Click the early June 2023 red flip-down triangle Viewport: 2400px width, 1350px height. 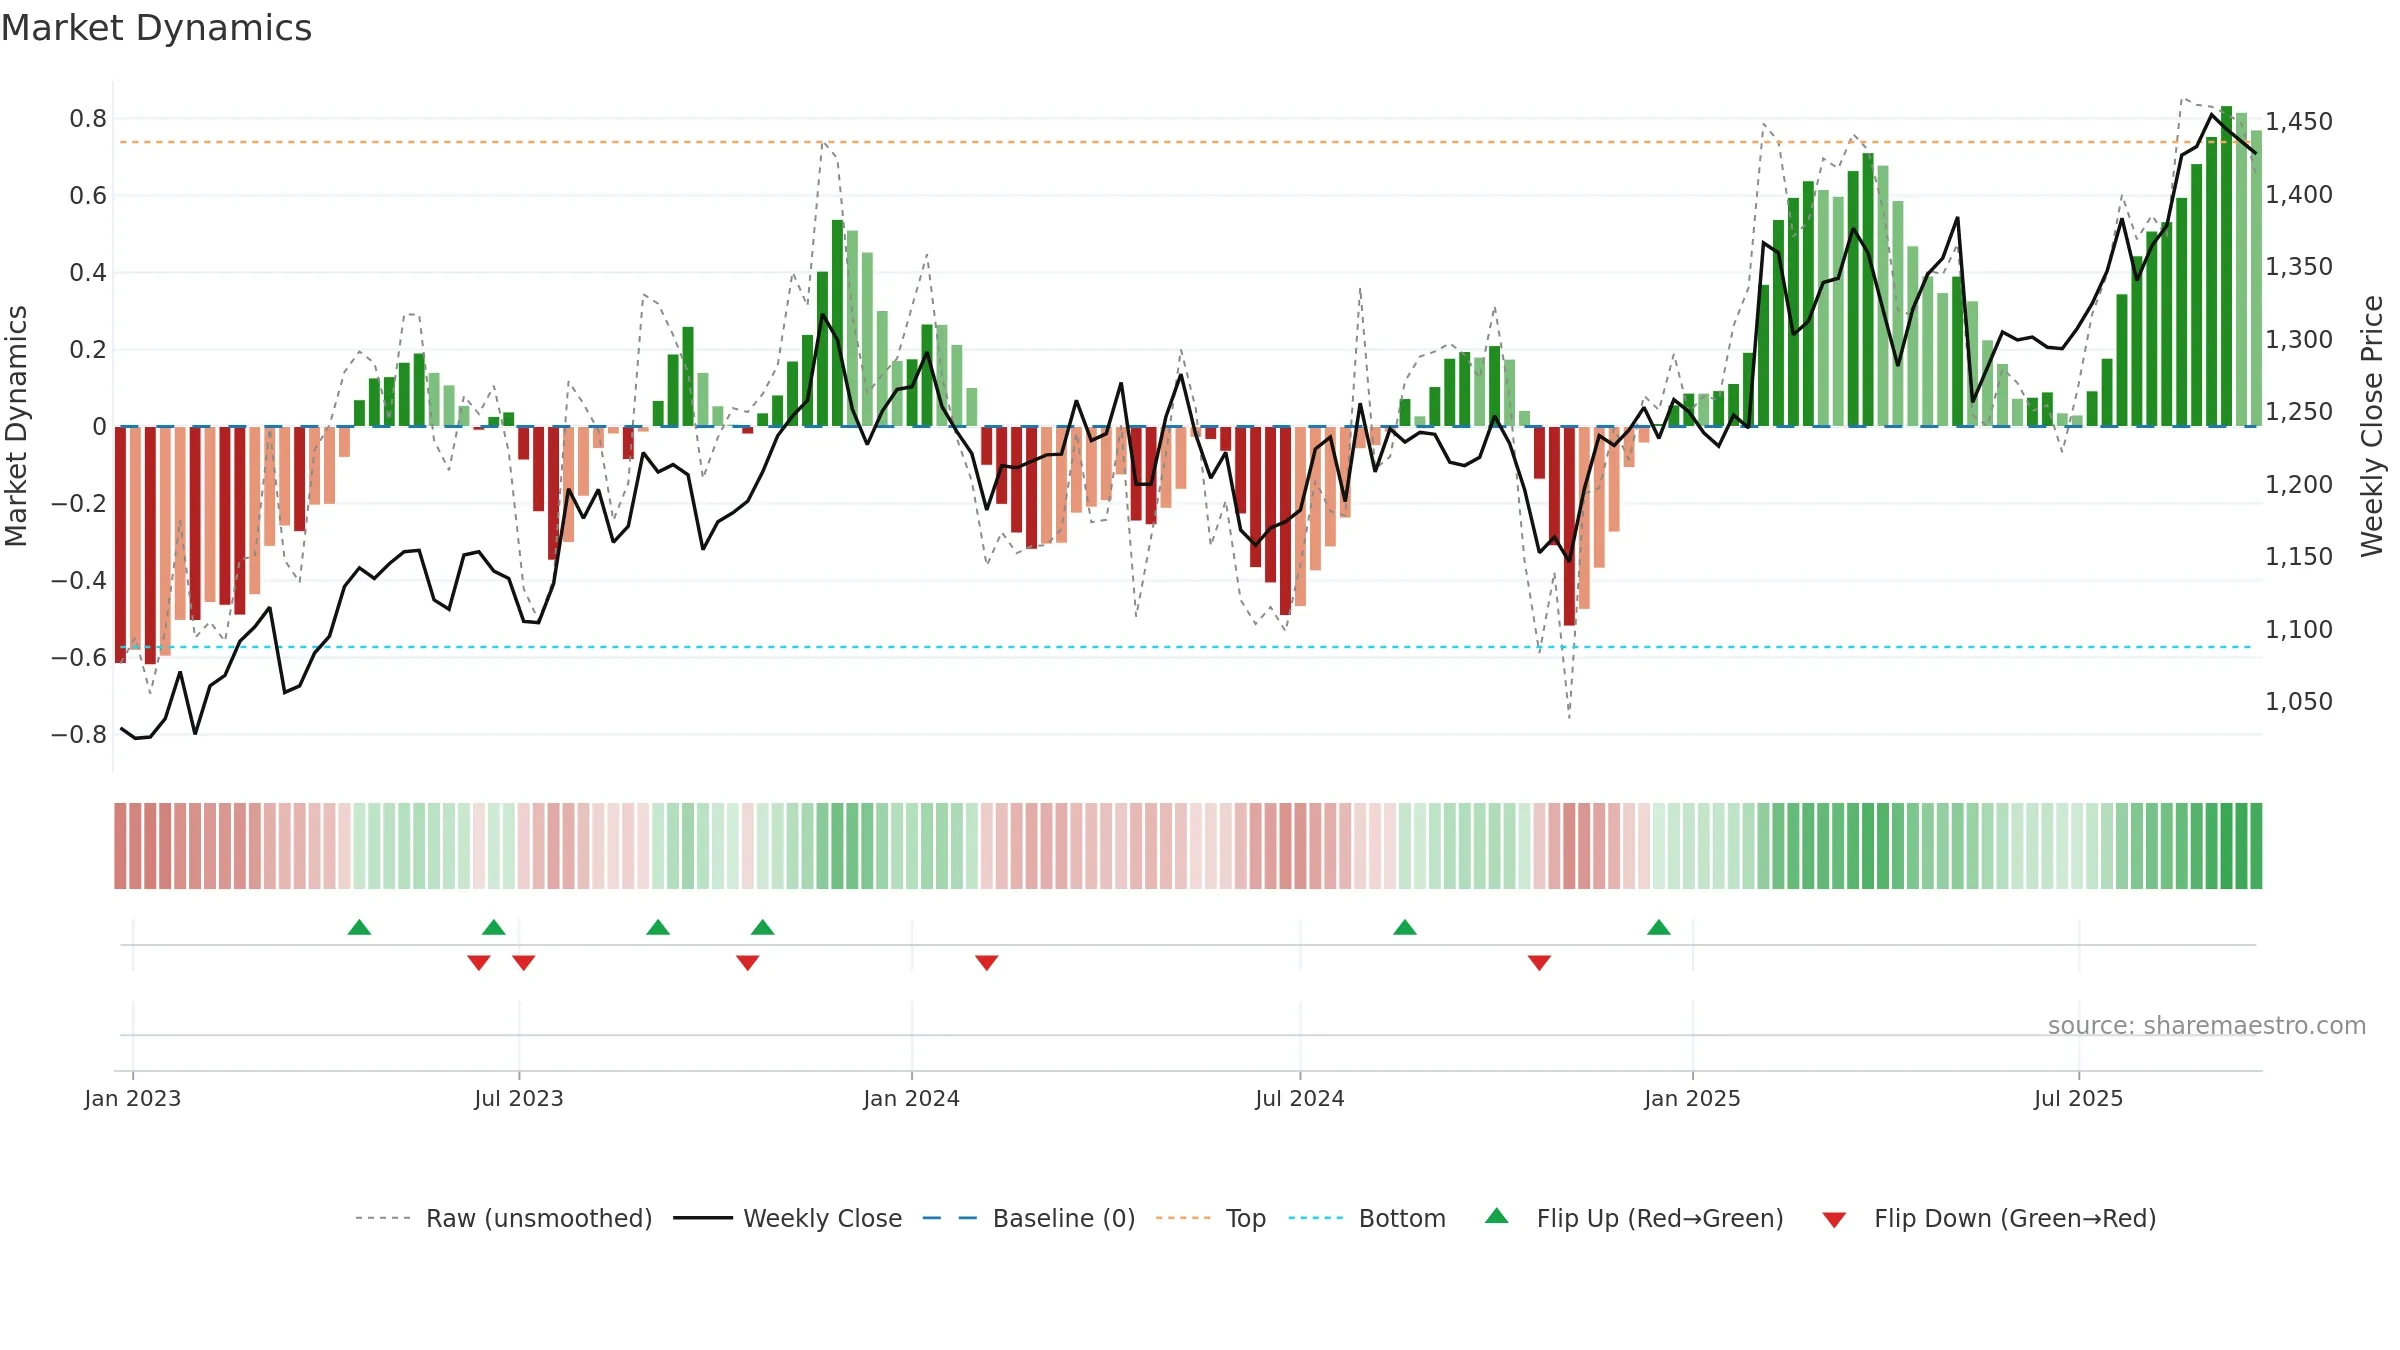tap(479, 963)
